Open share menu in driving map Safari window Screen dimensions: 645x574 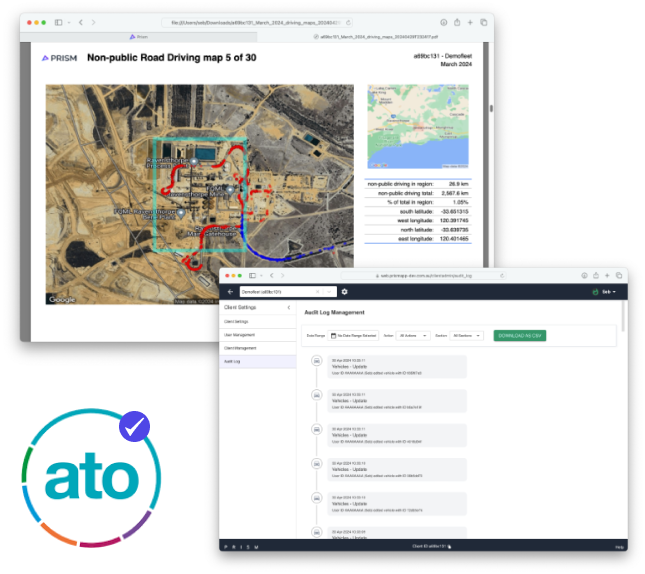point(457,22)
